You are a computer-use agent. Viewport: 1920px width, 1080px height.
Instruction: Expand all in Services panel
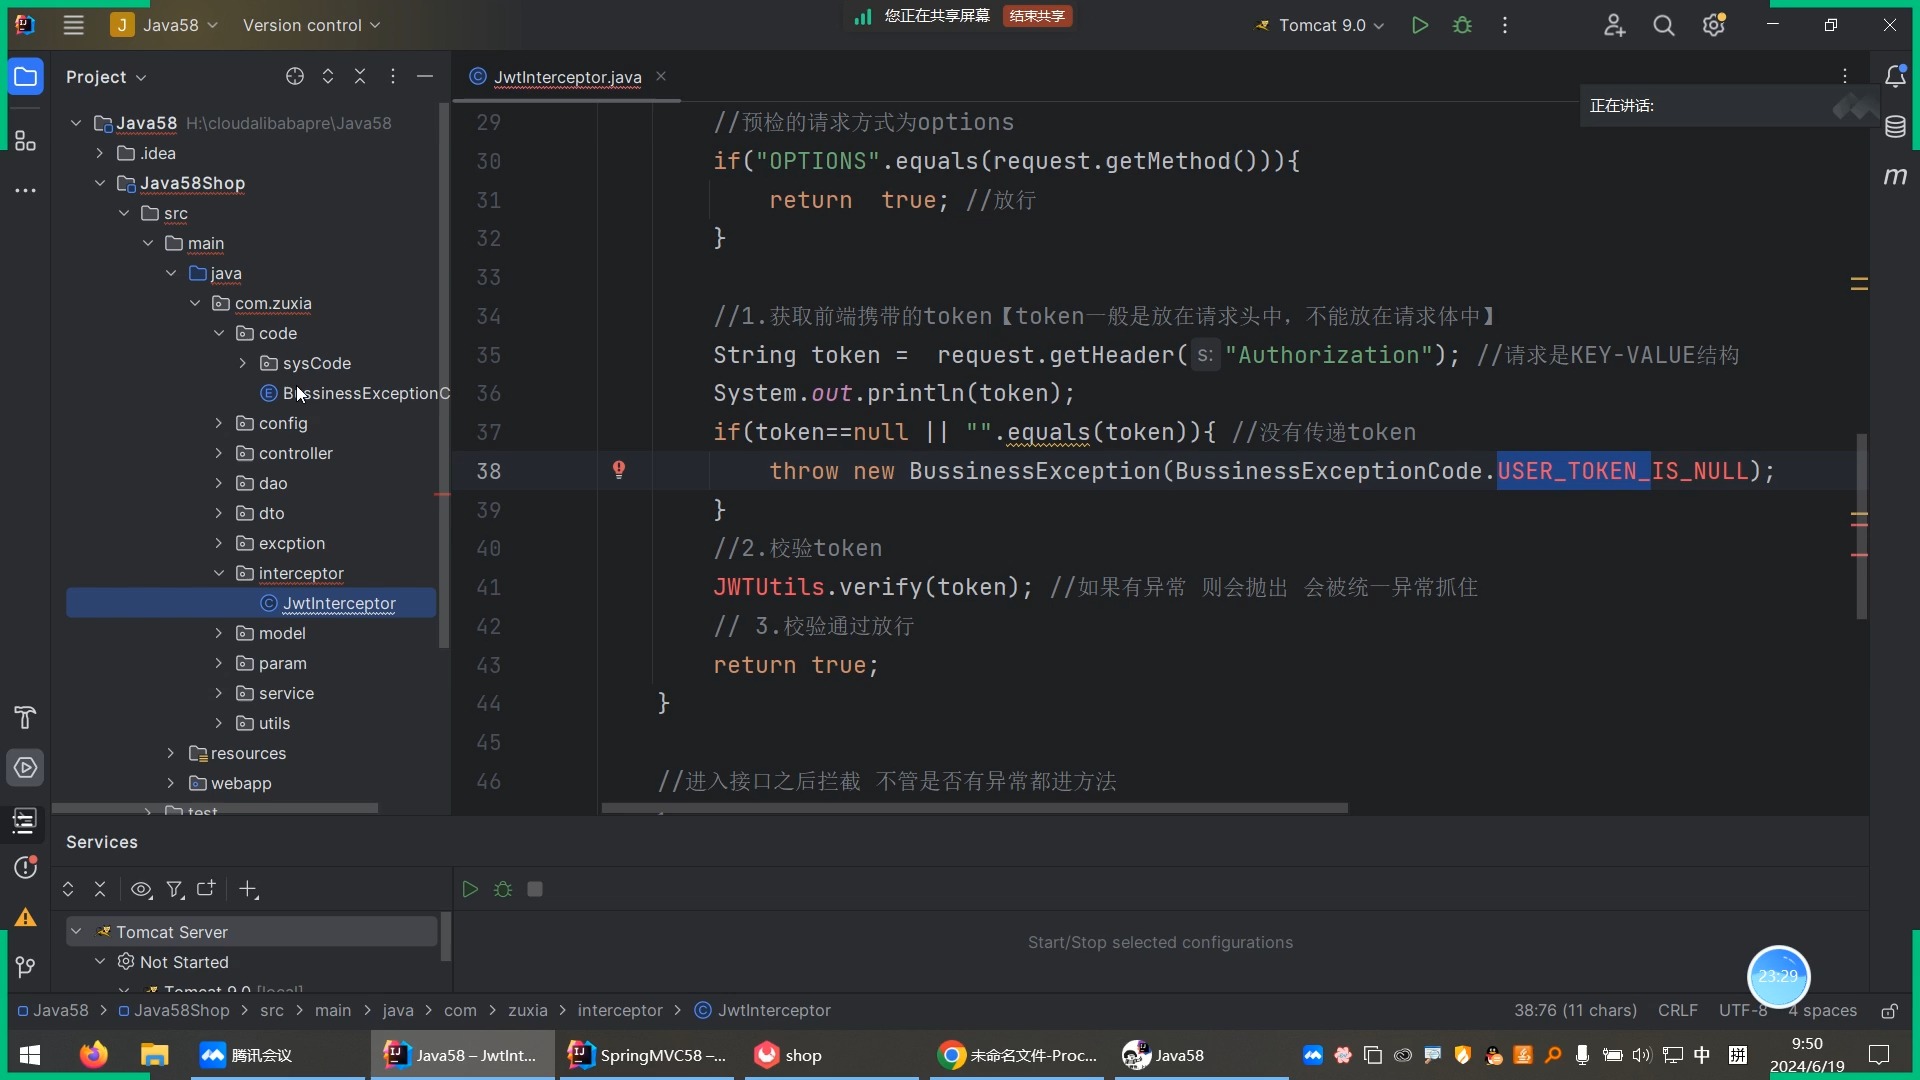pos(68,889)
